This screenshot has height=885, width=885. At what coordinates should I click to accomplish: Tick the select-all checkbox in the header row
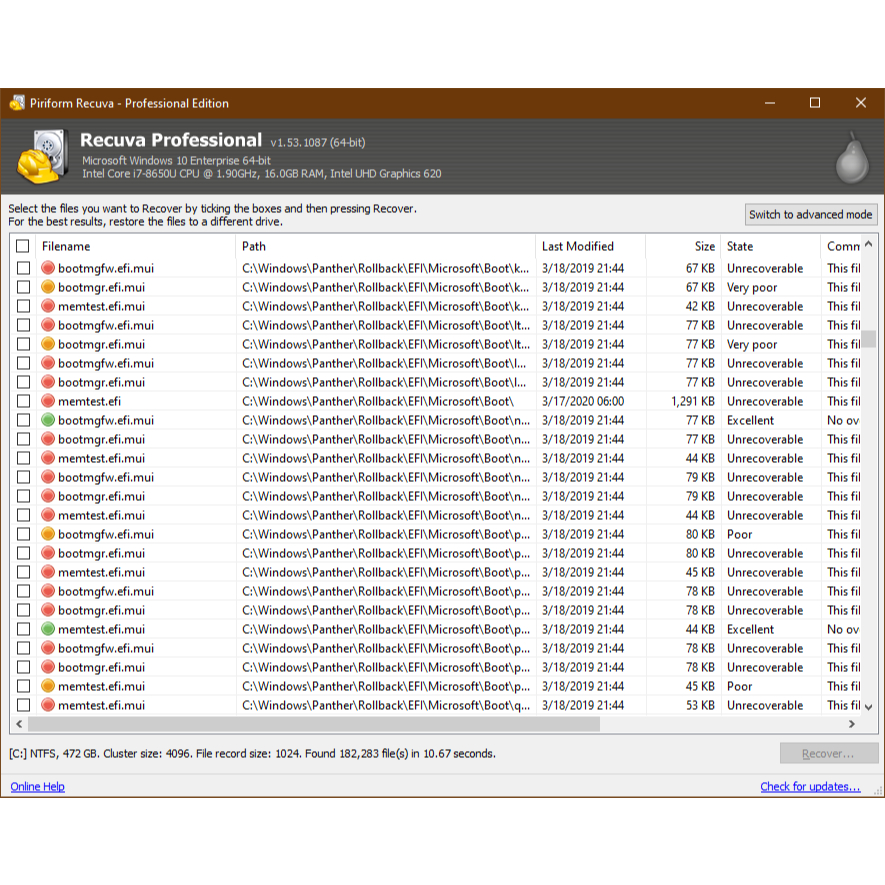coord(23,246)
